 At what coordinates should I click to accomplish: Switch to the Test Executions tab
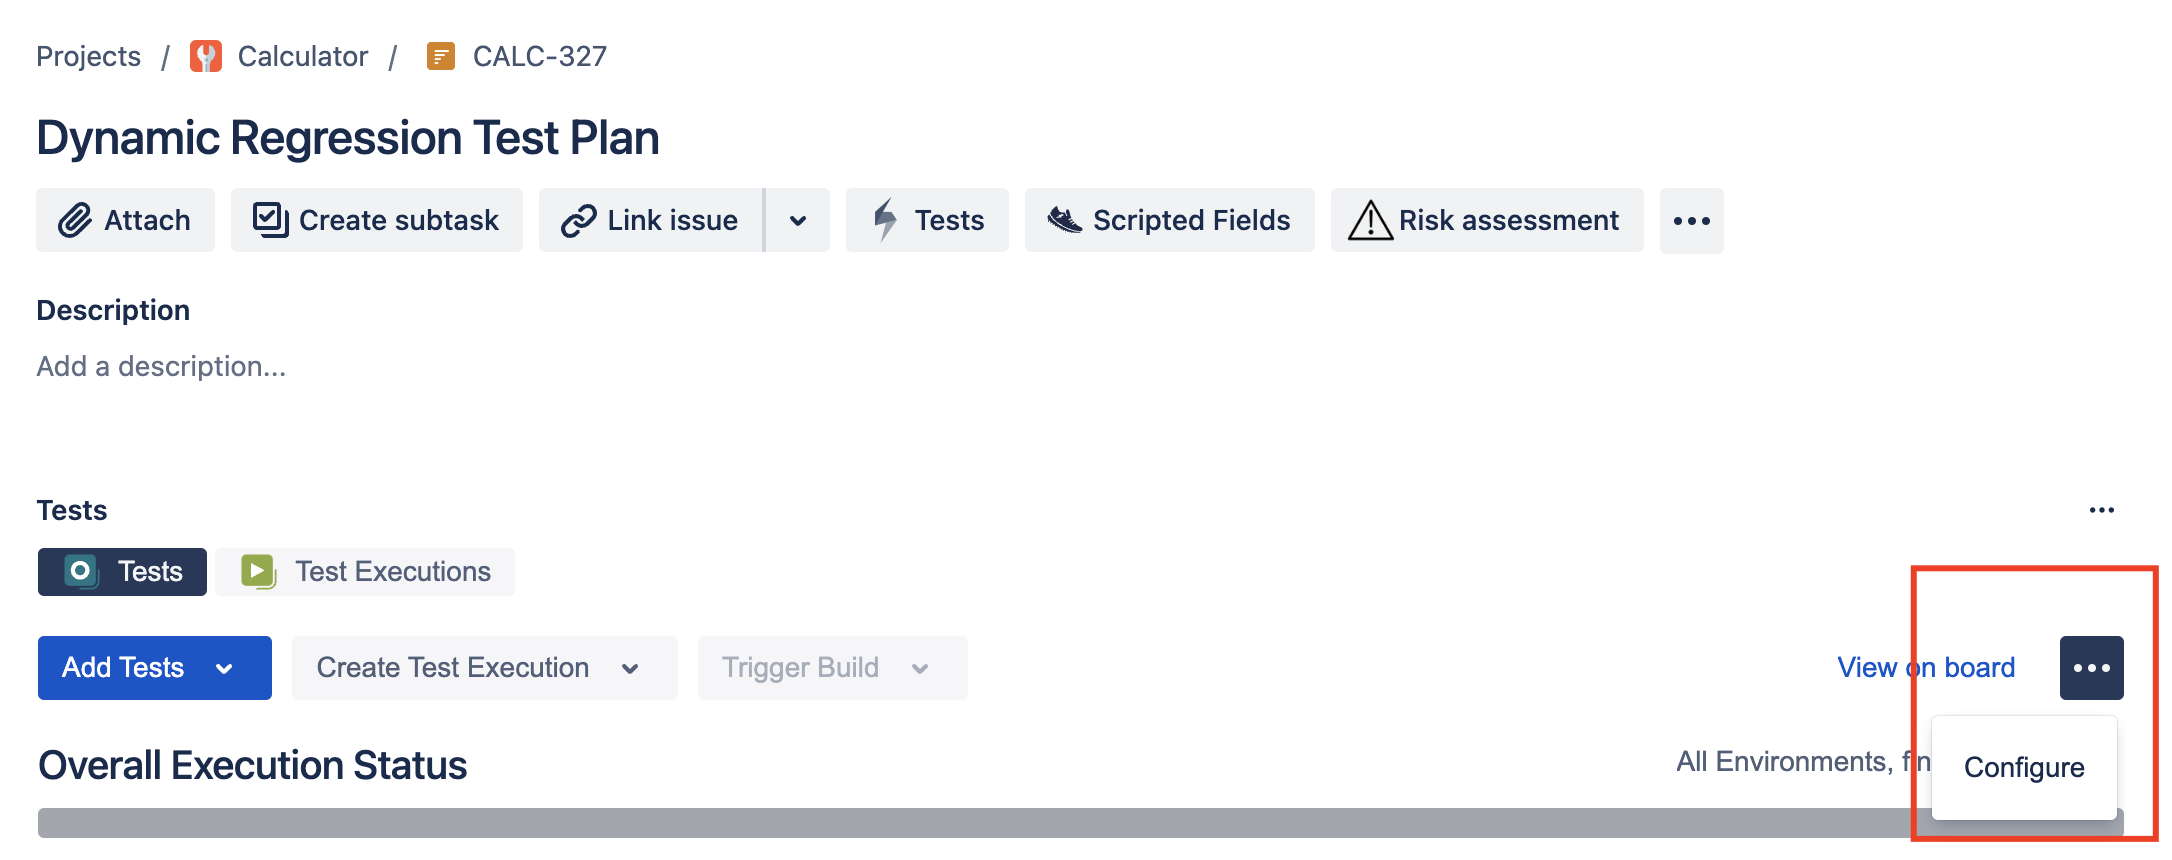(365, 572)
